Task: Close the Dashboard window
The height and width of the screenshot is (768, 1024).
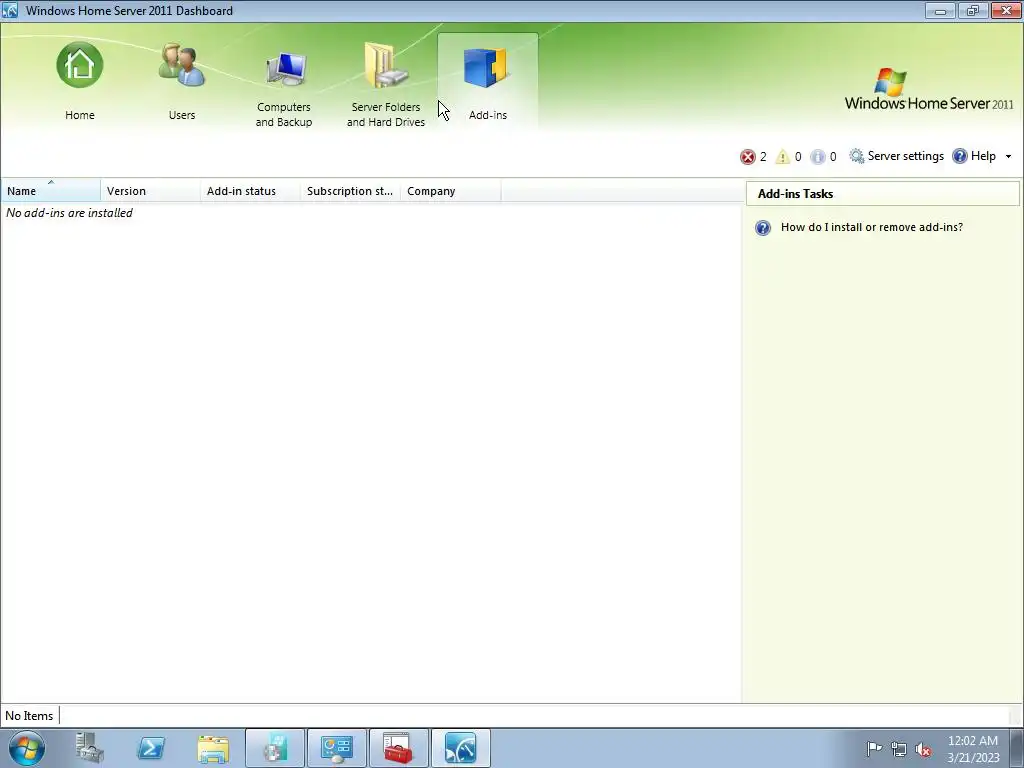Action: tap(1006, 10)
